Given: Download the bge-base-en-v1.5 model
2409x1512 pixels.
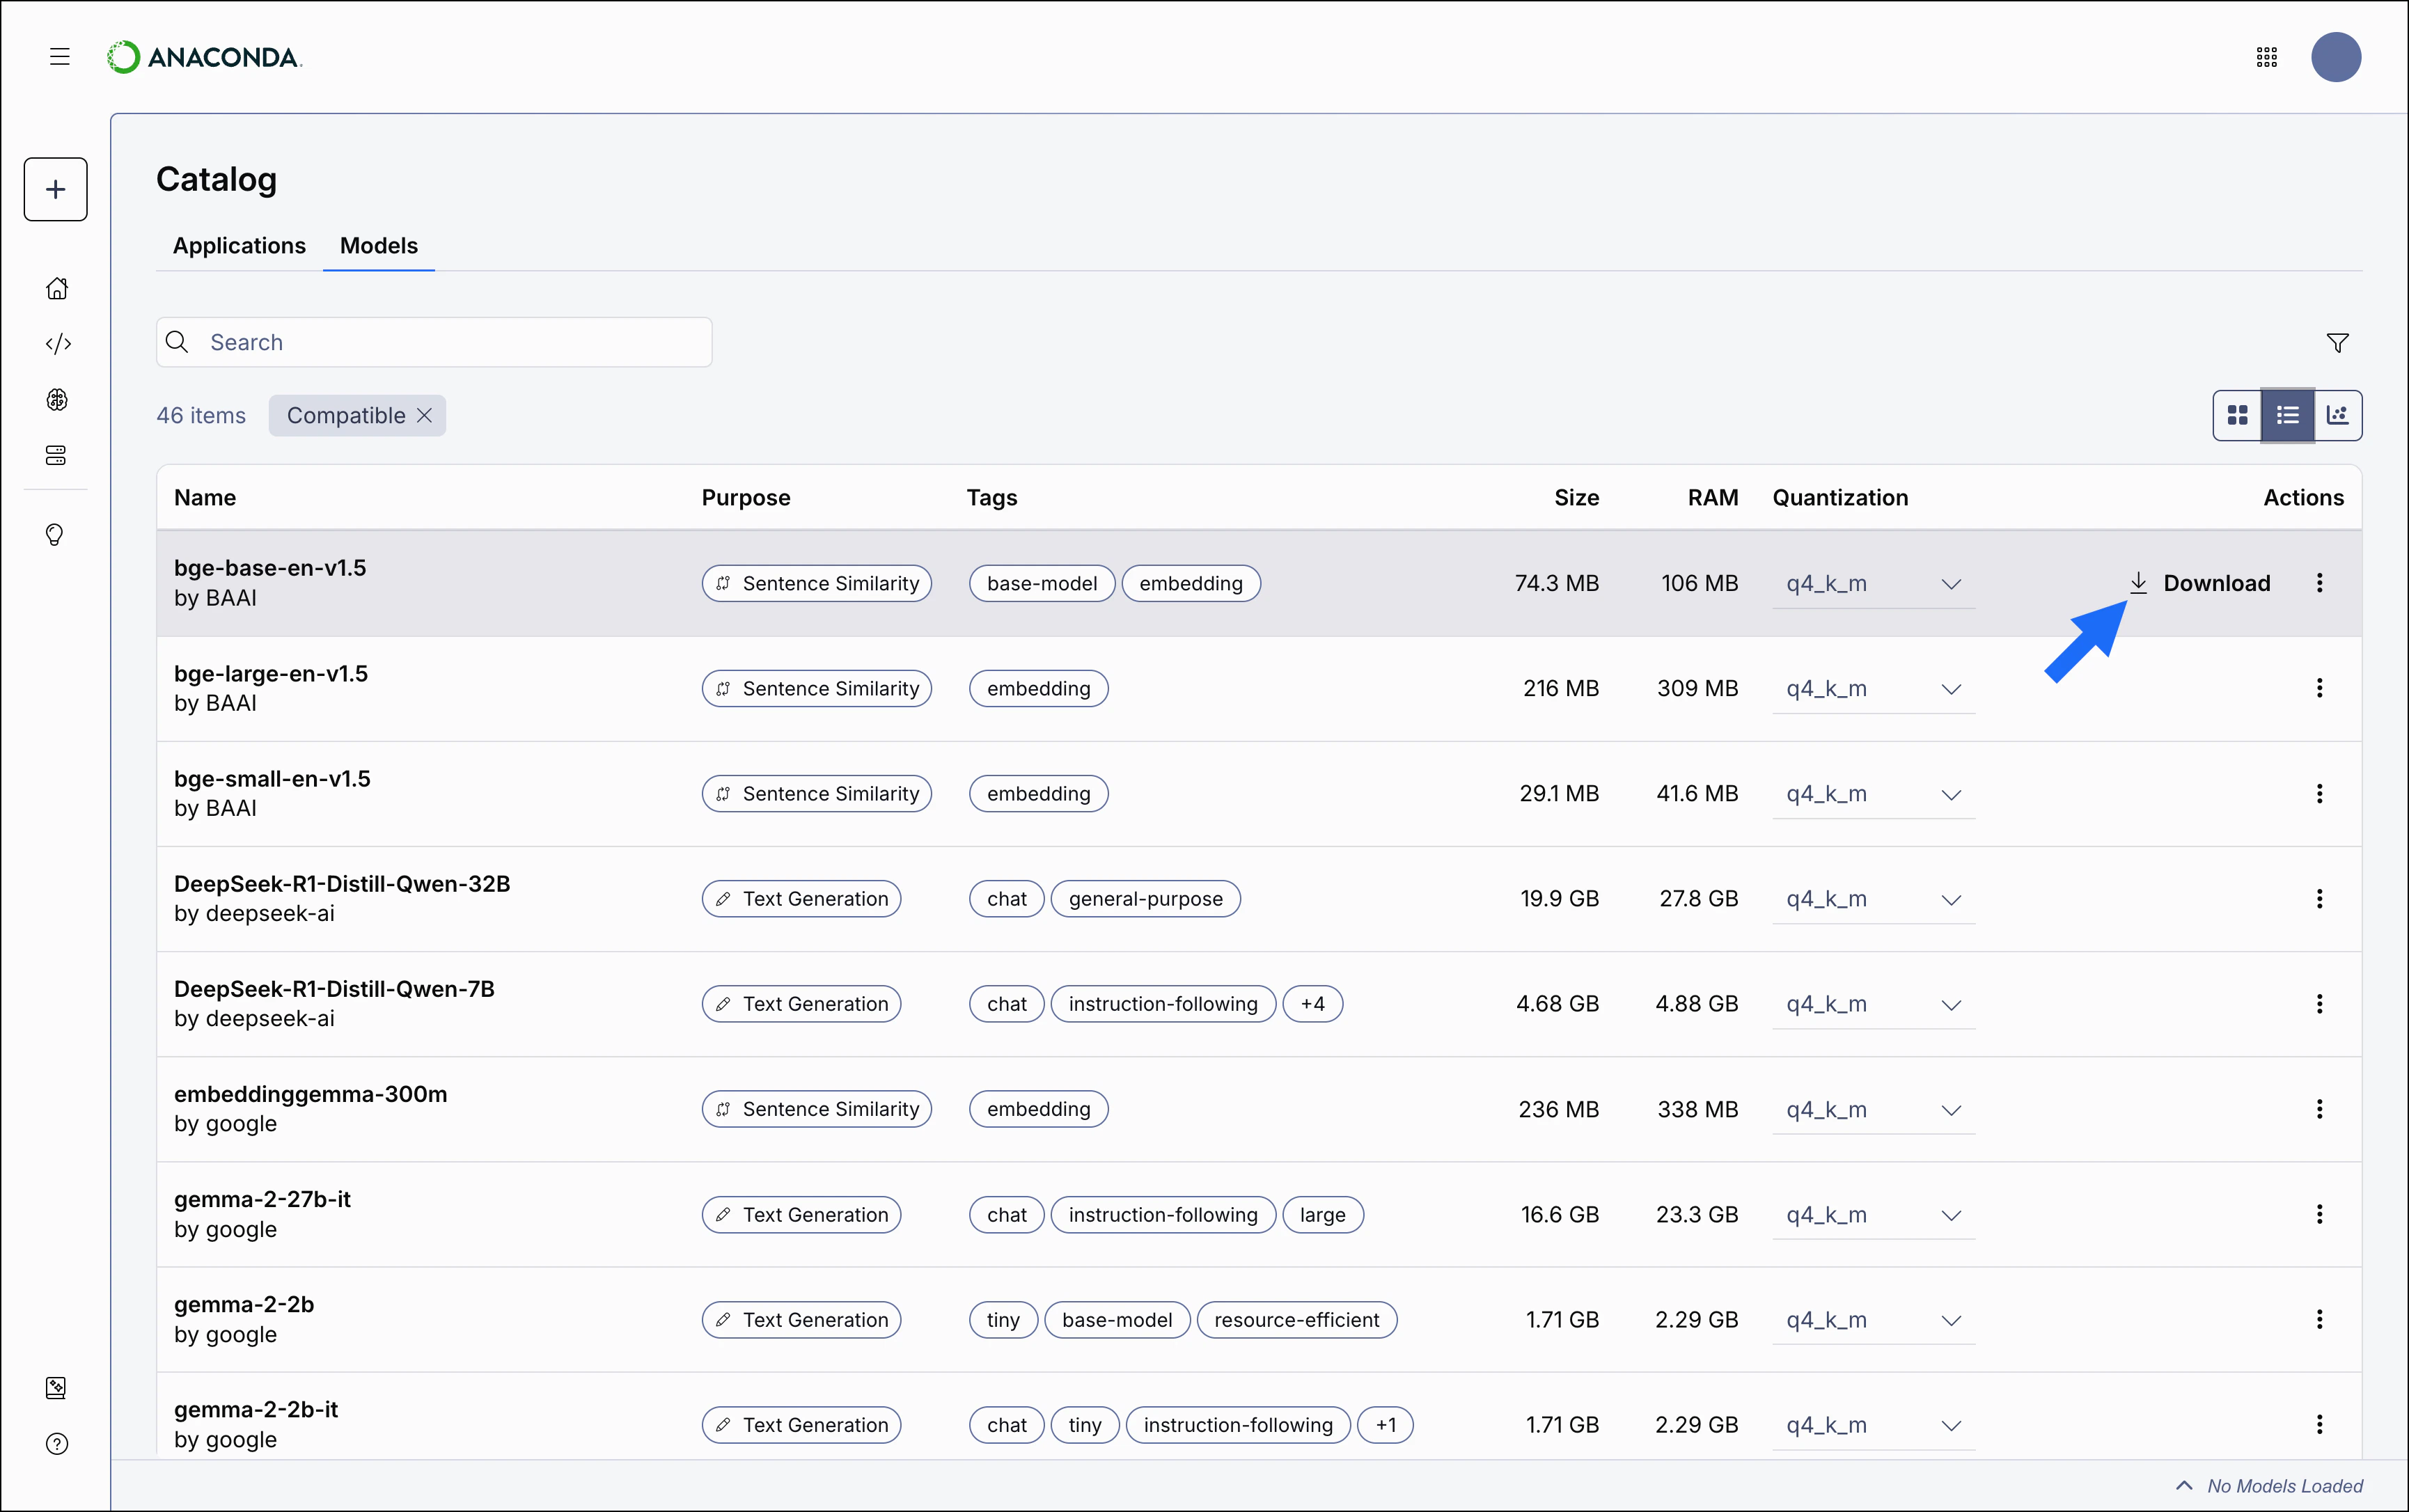Looking at the screenshot, I should point(2201,583).
